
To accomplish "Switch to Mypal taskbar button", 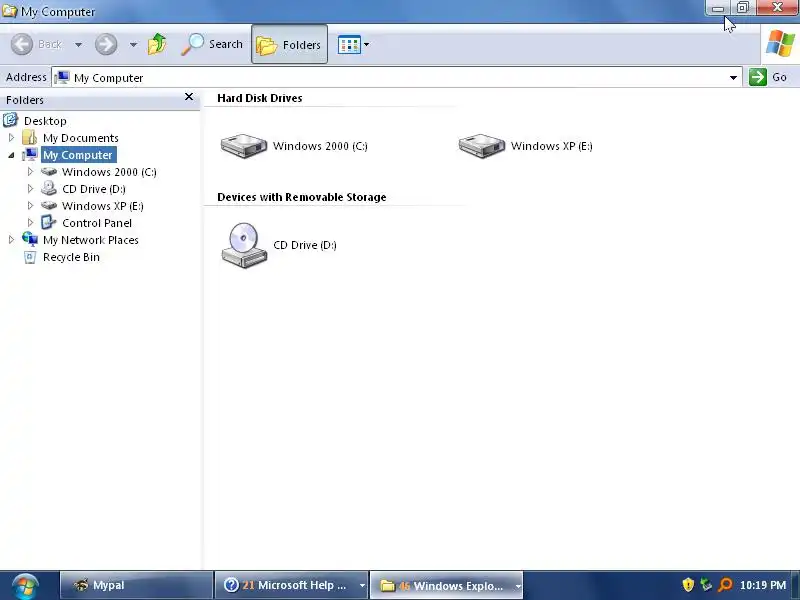I will (136, 585).
